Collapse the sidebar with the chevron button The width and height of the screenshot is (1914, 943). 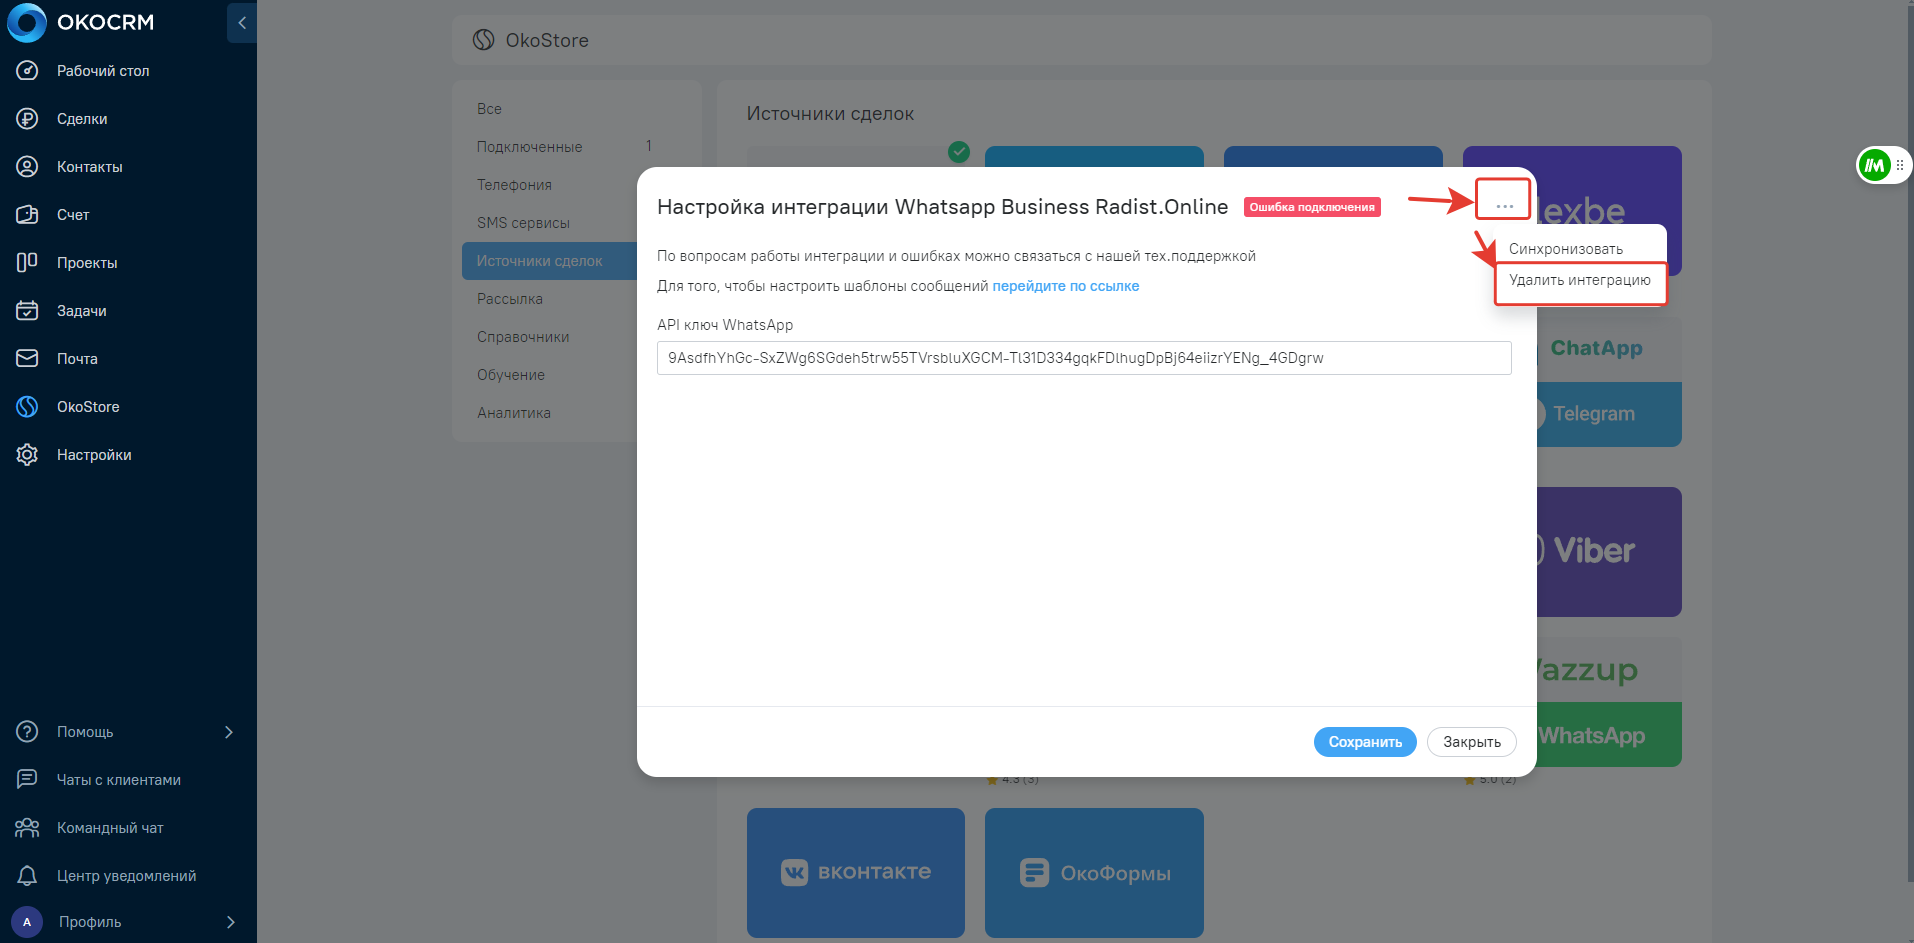coord(242,23)
